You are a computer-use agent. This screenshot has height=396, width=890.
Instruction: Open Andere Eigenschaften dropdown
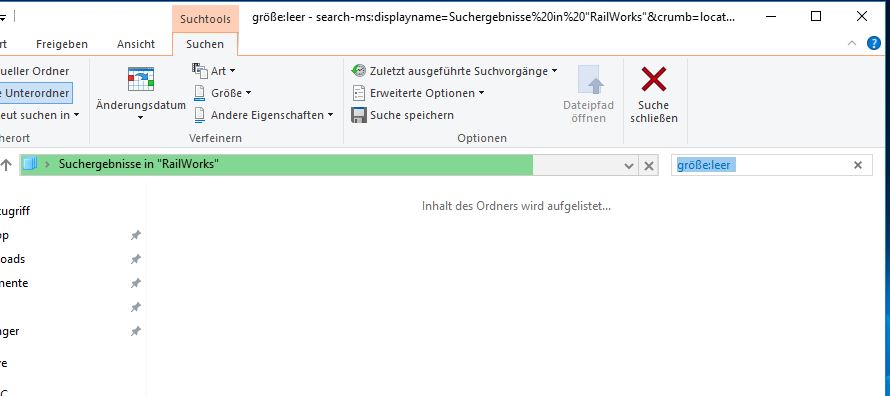[x=263, y=115]
